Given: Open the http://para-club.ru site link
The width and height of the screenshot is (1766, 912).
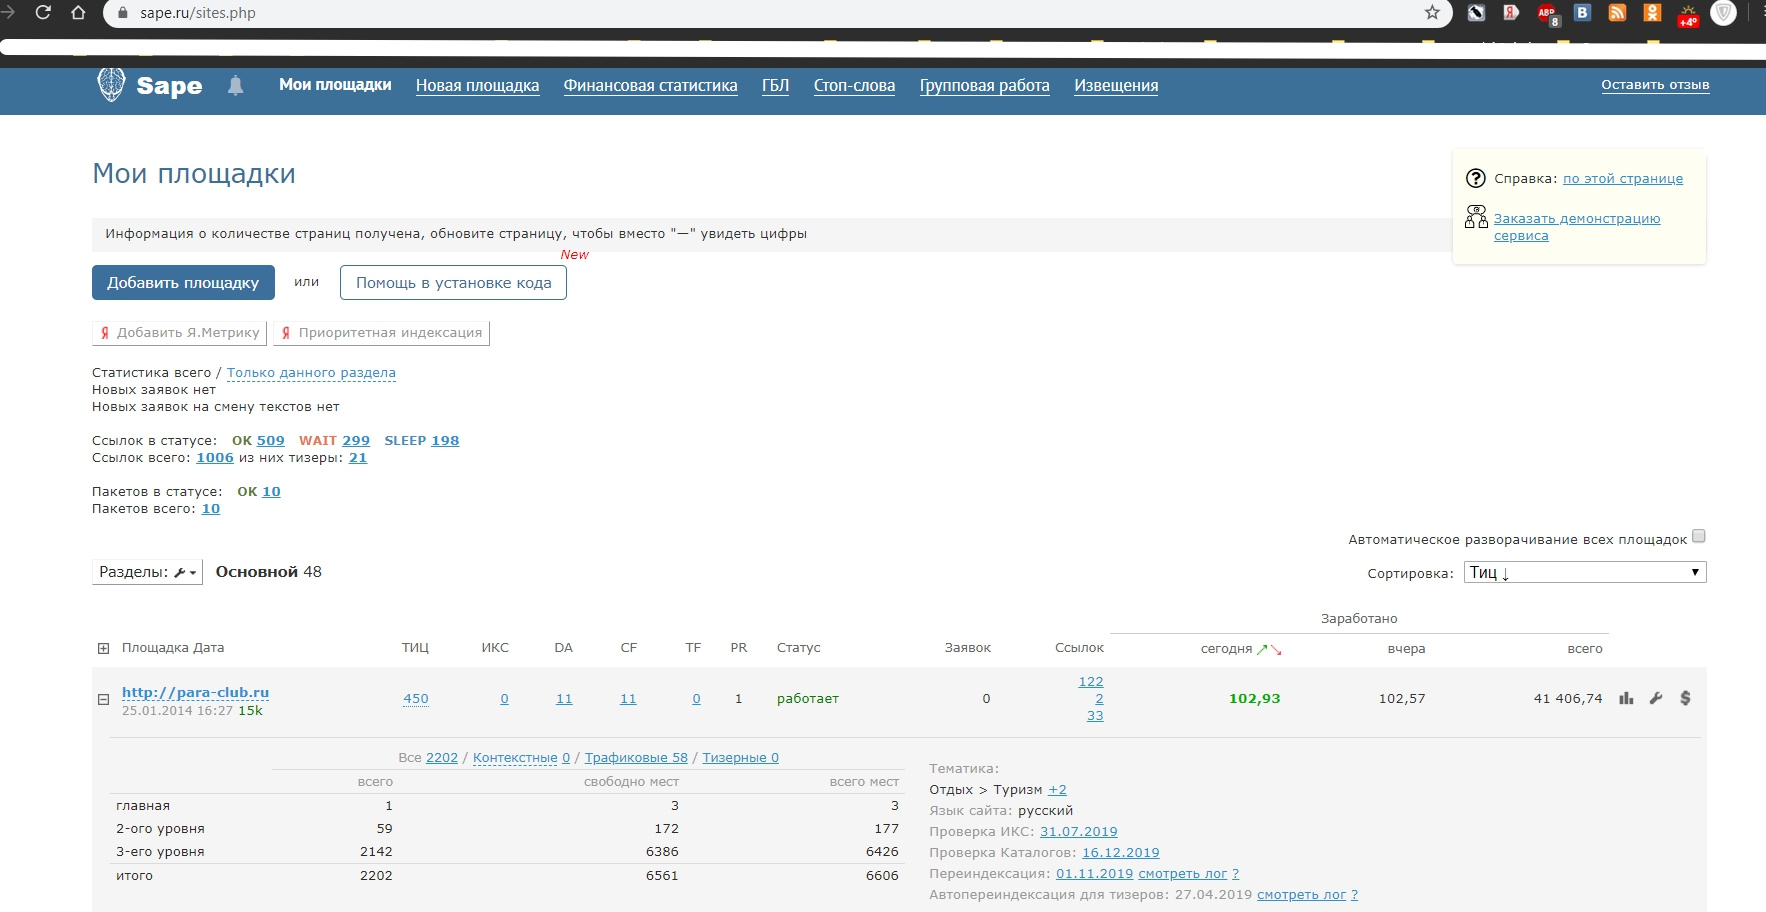Looking at the screenshot, I should (195, 692).
